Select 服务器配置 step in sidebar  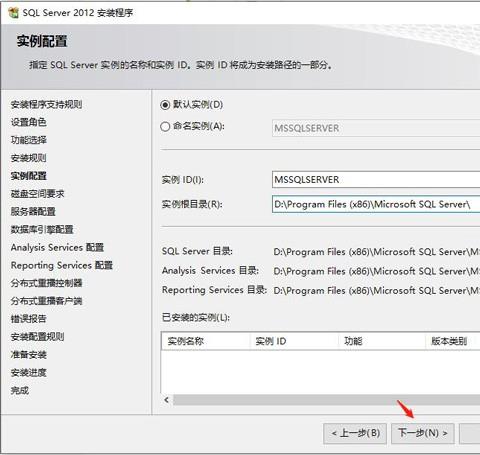[x=33, y=211]
